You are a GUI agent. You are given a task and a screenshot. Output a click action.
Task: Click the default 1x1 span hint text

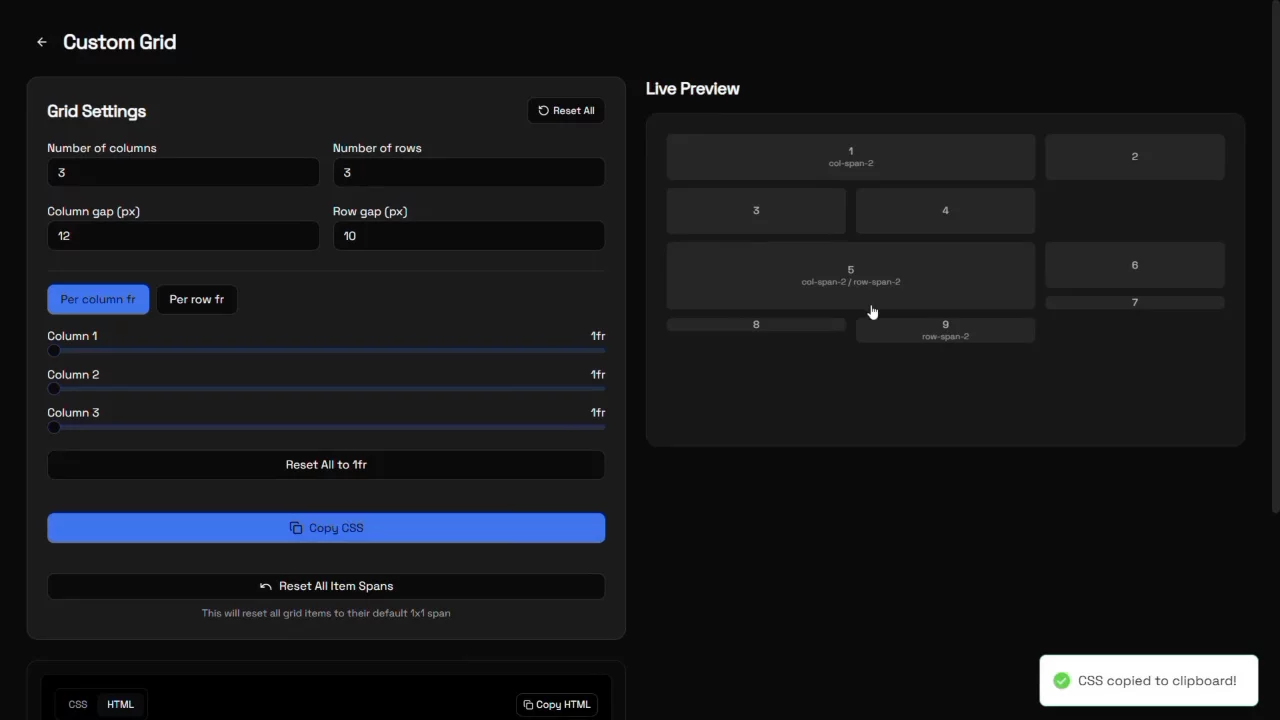326,613
